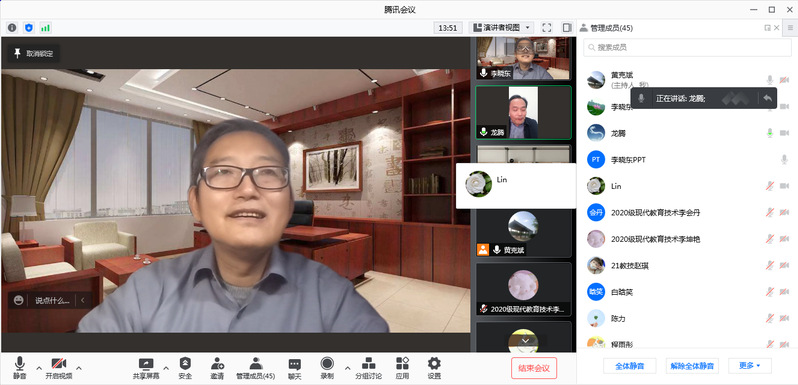Toggle microphone for member Lin in list
This screenshot has width=798, height=385.
(770, 186)
